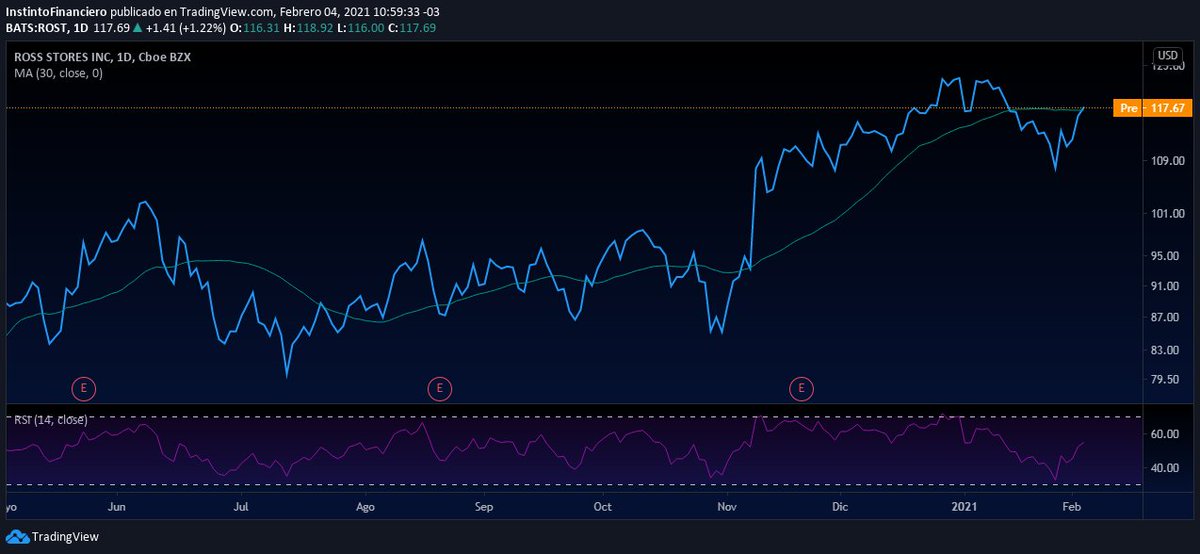Click the USD currency label
The height and width of the screenshot is (554, 1200).
[x=1167, y=55]
